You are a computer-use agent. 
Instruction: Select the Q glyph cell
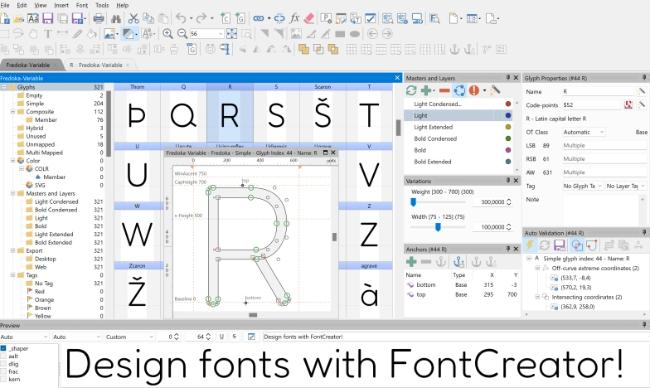pyautogui.click(x=183, y=112)
